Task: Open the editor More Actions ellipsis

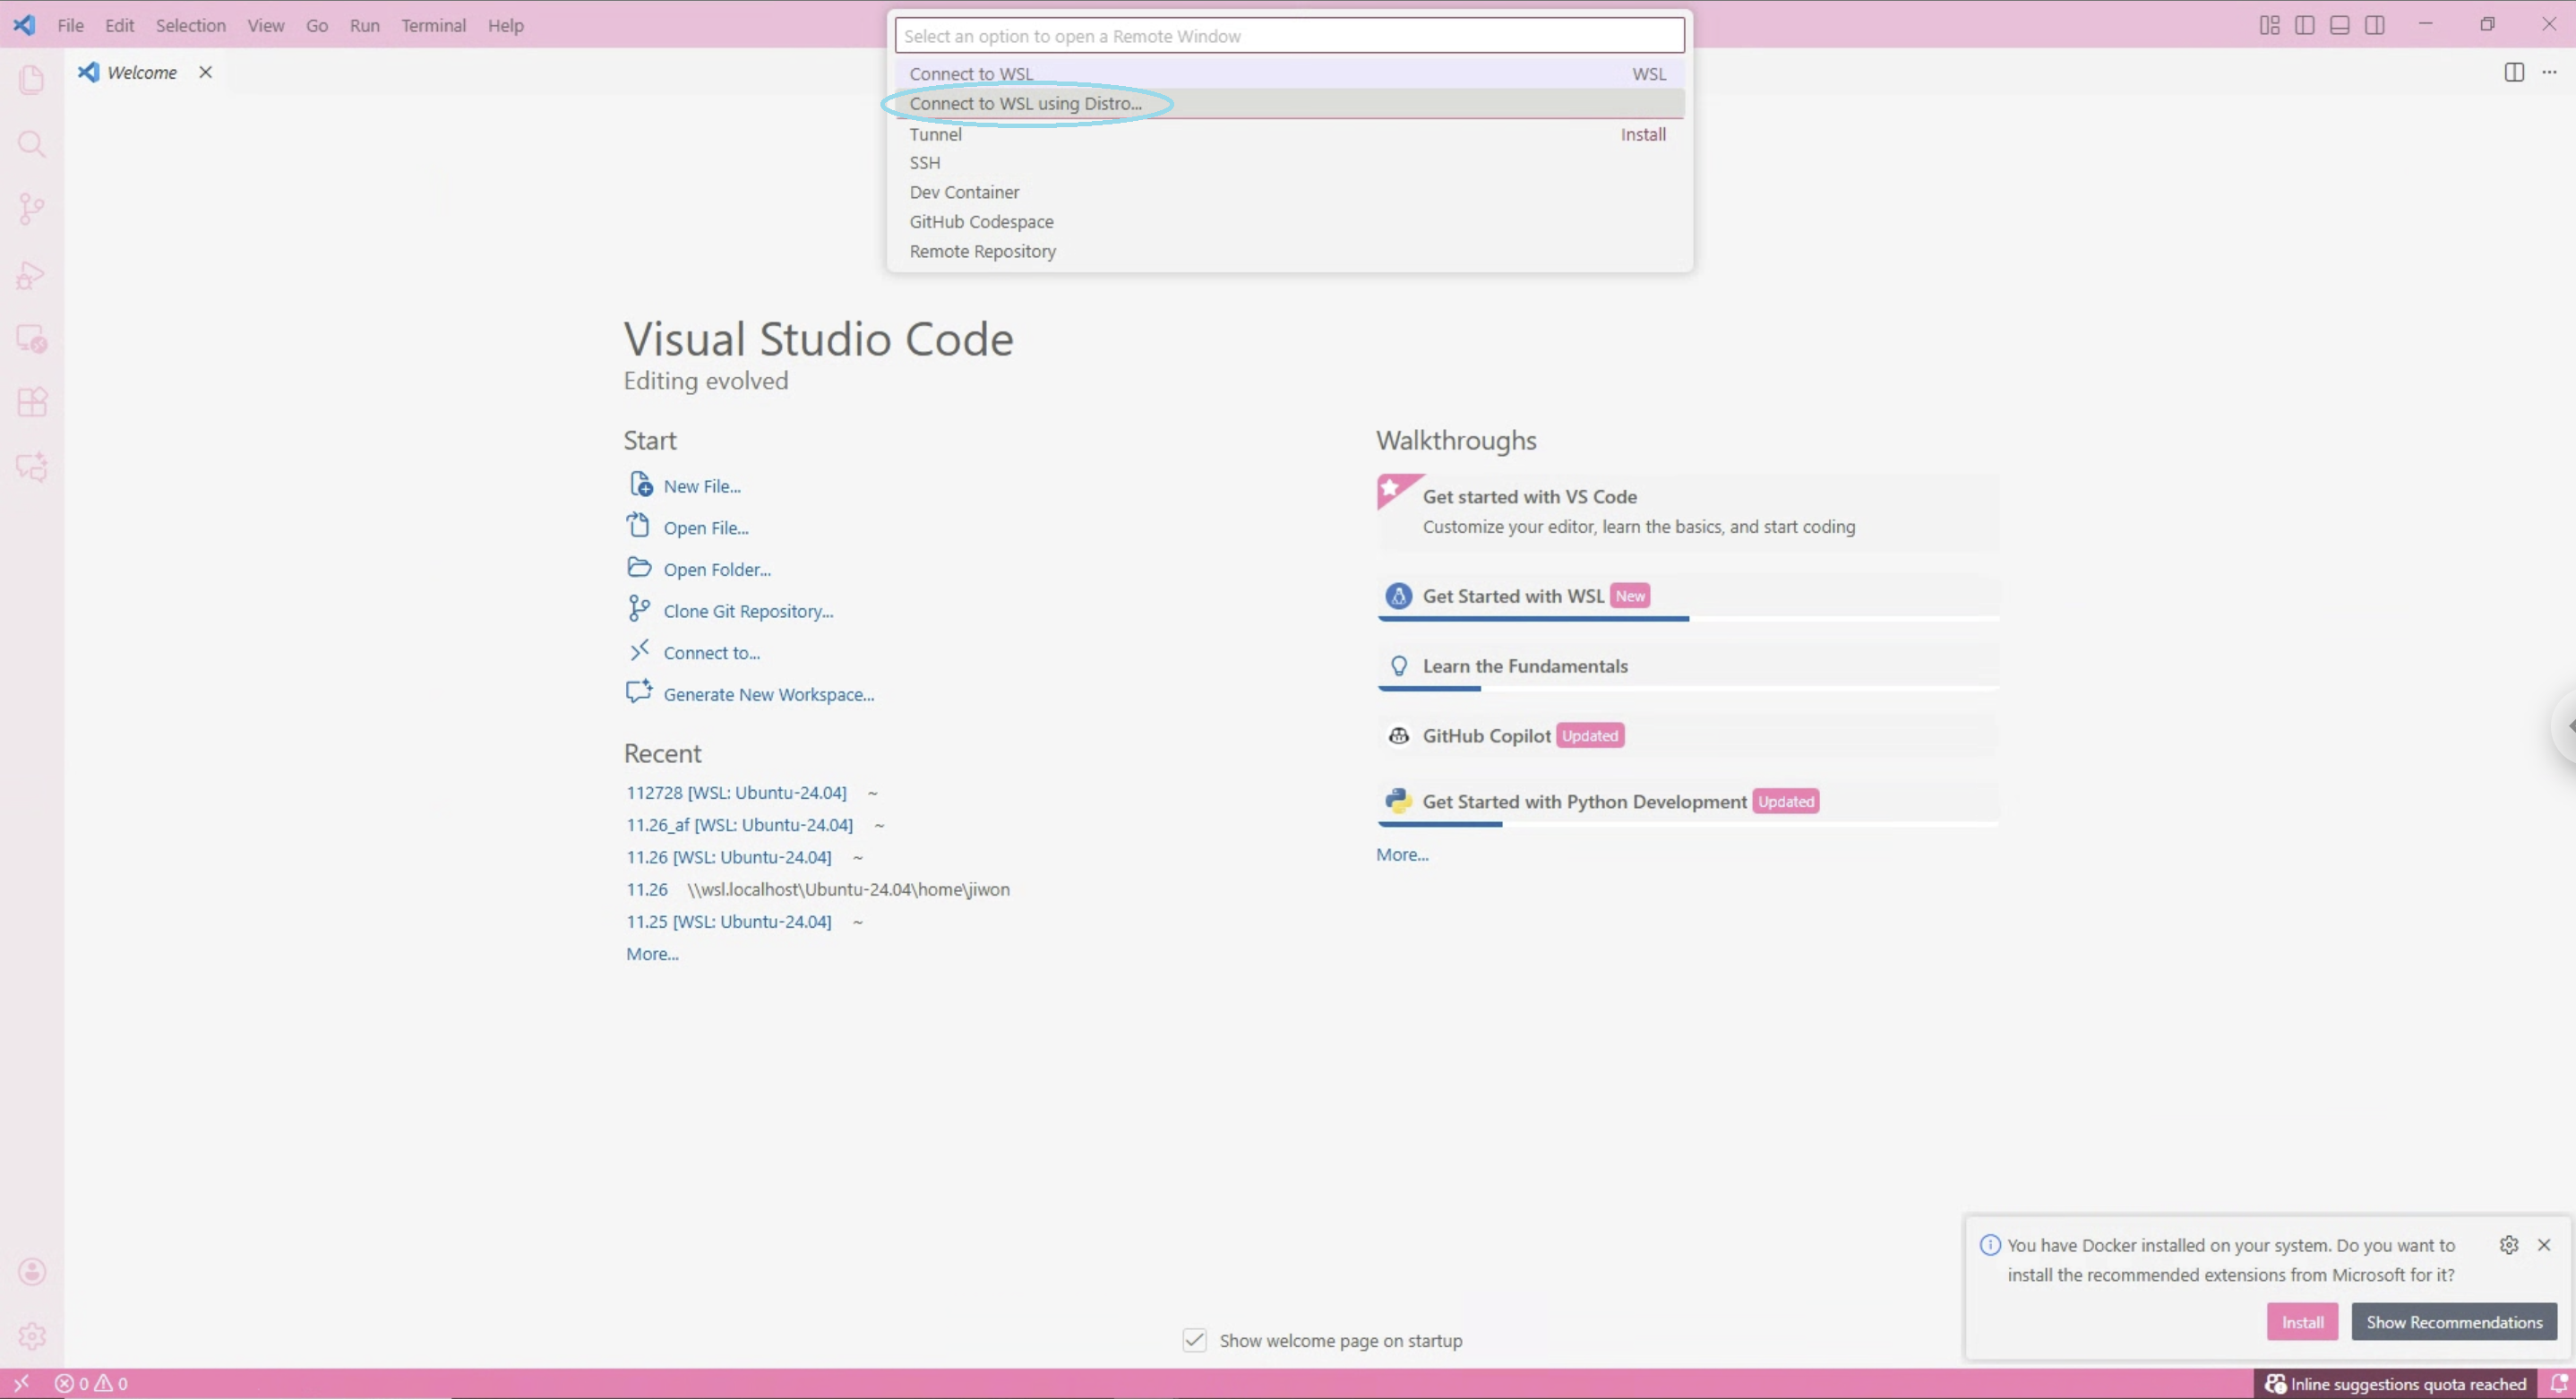Action: point(2549,72)
